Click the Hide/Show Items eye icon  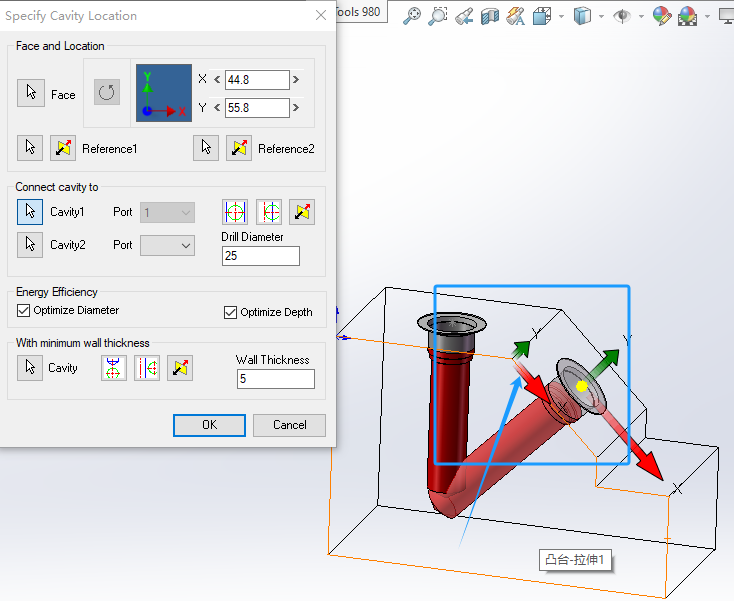[622, 16]
